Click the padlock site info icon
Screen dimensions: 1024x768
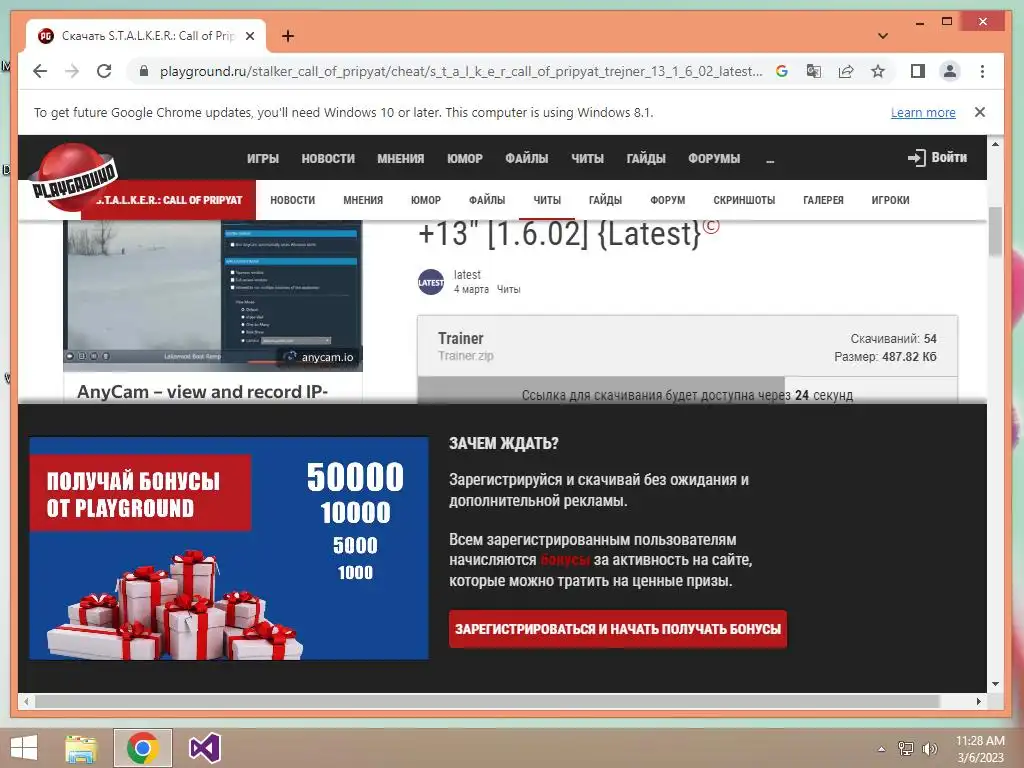click(144, 71)
